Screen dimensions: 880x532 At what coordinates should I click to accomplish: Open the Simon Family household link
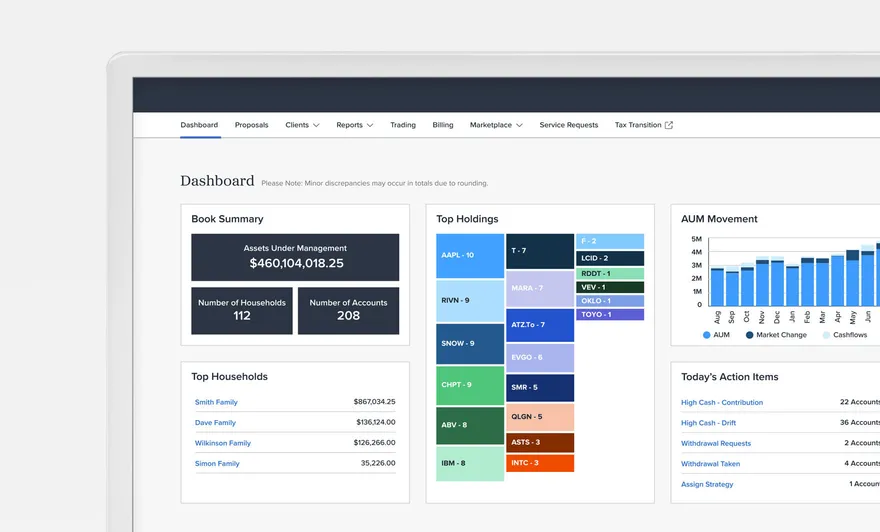tap(217, 464)
